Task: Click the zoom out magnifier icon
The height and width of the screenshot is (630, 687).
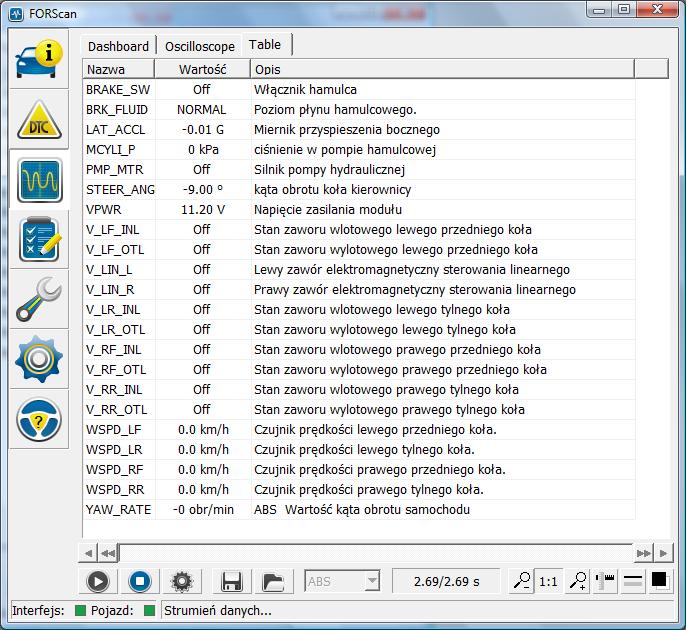Action: 522,581
